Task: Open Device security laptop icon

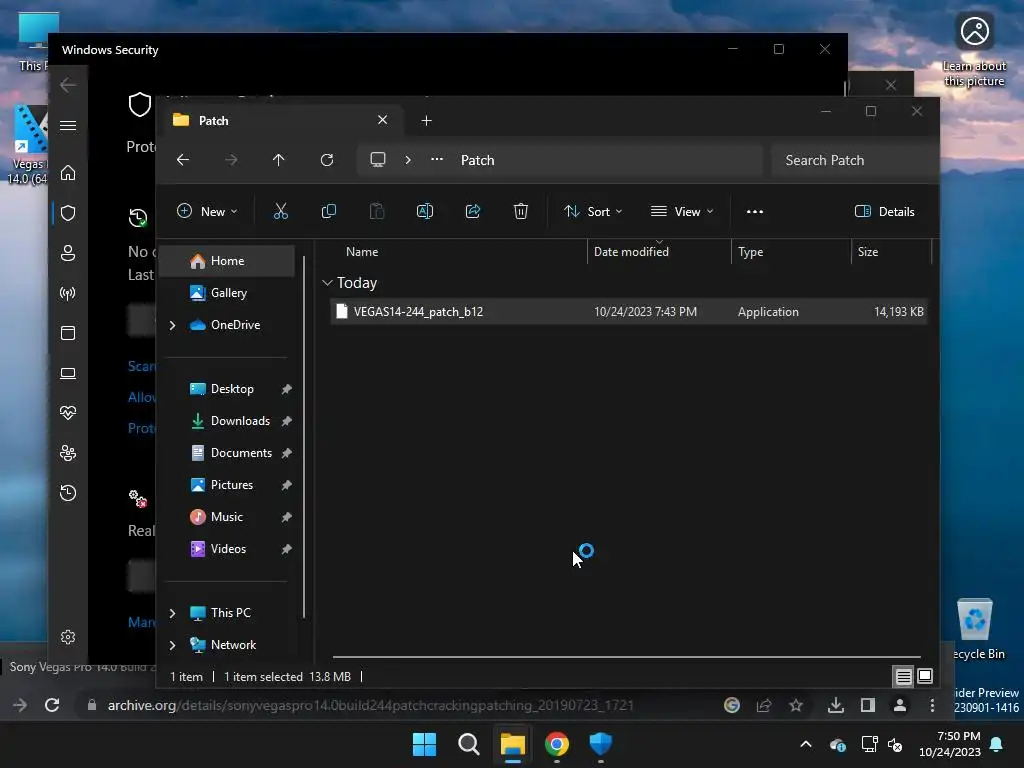Action: click(68, 373)
